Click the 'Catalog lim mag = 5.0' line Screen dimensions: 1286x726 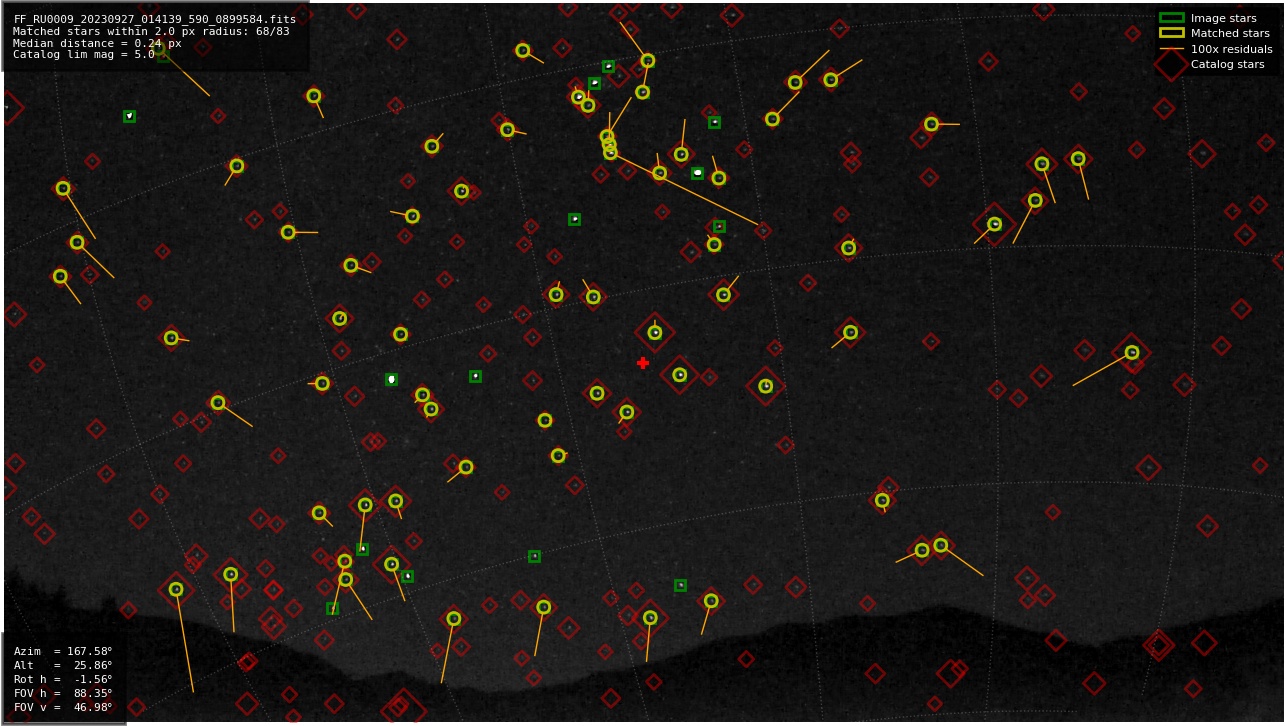[84, 55]
